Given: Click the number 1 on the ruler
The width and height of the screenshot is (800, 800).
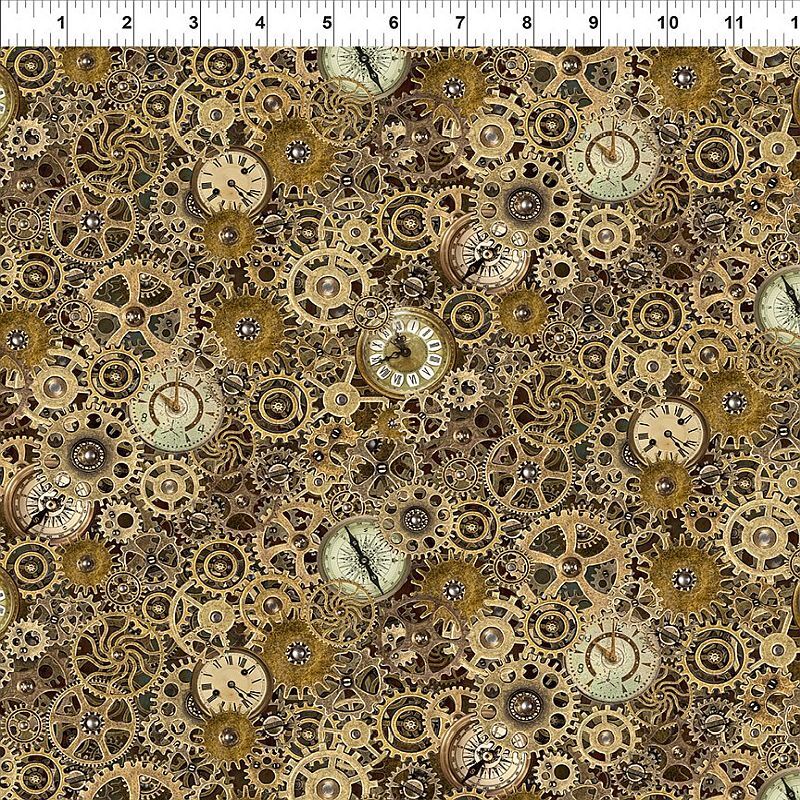Looking at the screenshot, I should (63, 22).
